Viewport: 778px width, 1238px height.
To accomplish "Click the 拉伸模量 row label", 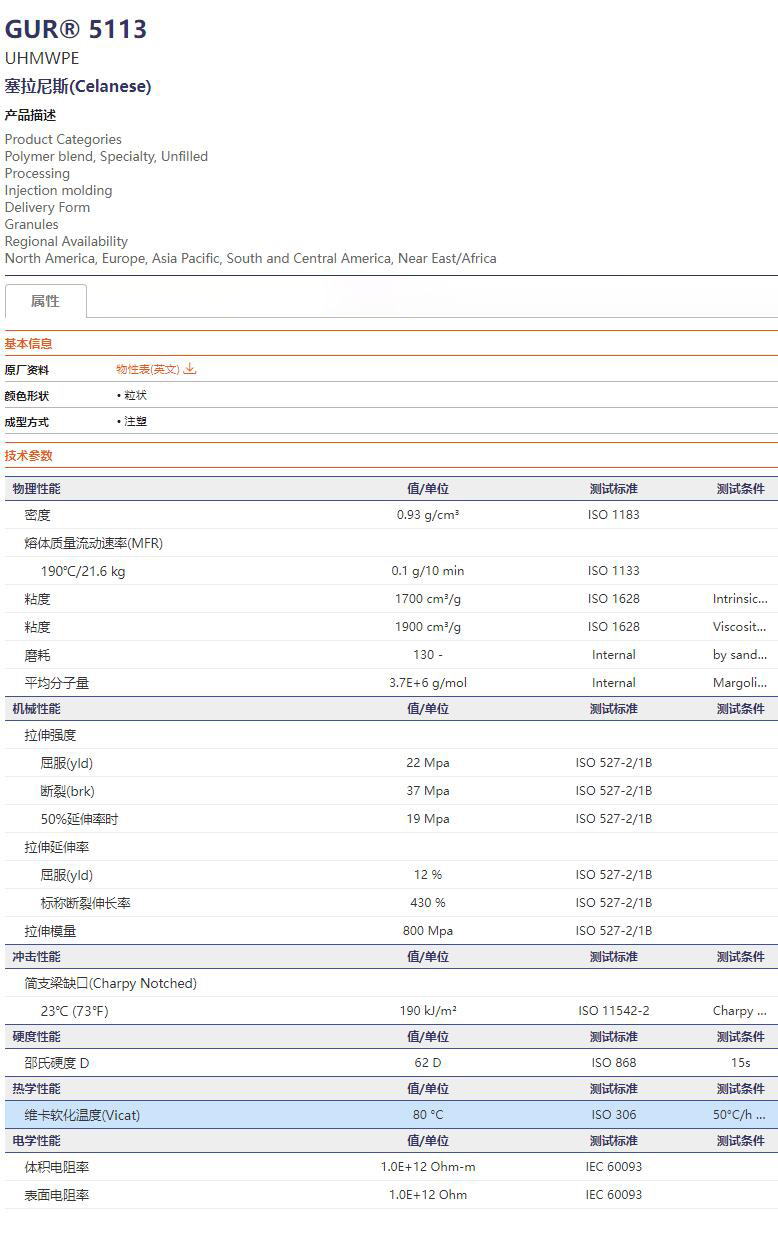I will click(51, 931).
